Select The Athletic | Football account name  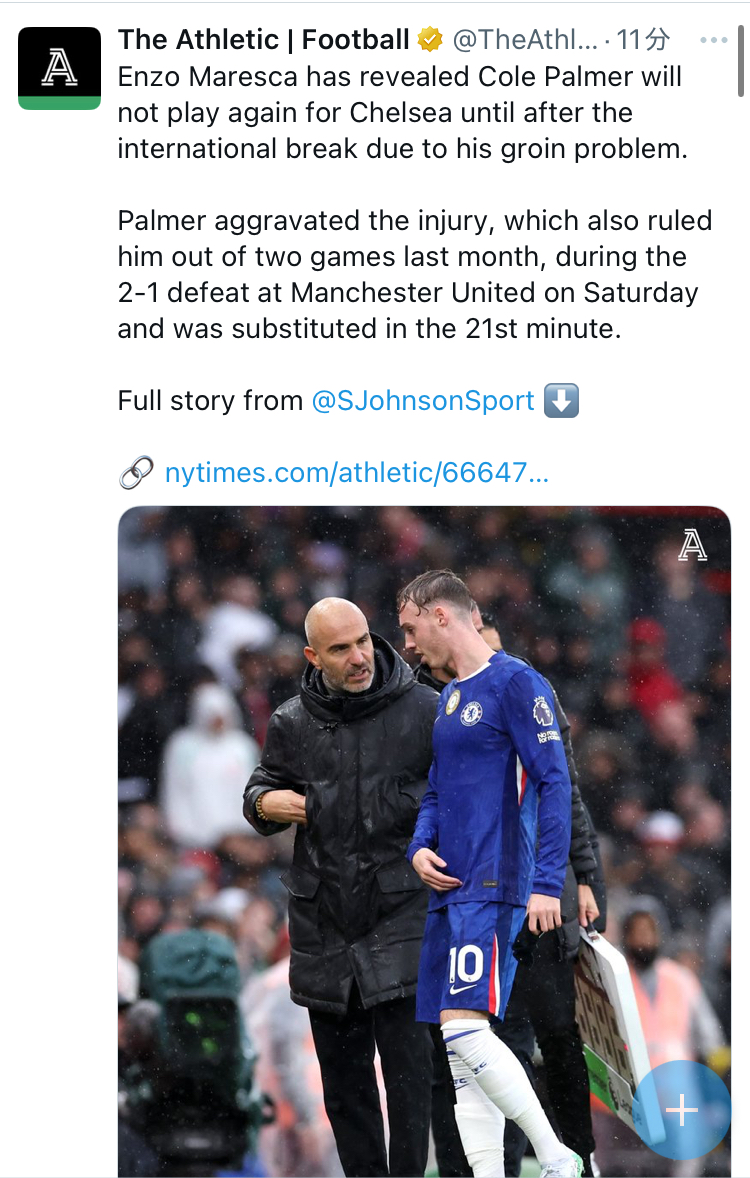pos(264,40)
